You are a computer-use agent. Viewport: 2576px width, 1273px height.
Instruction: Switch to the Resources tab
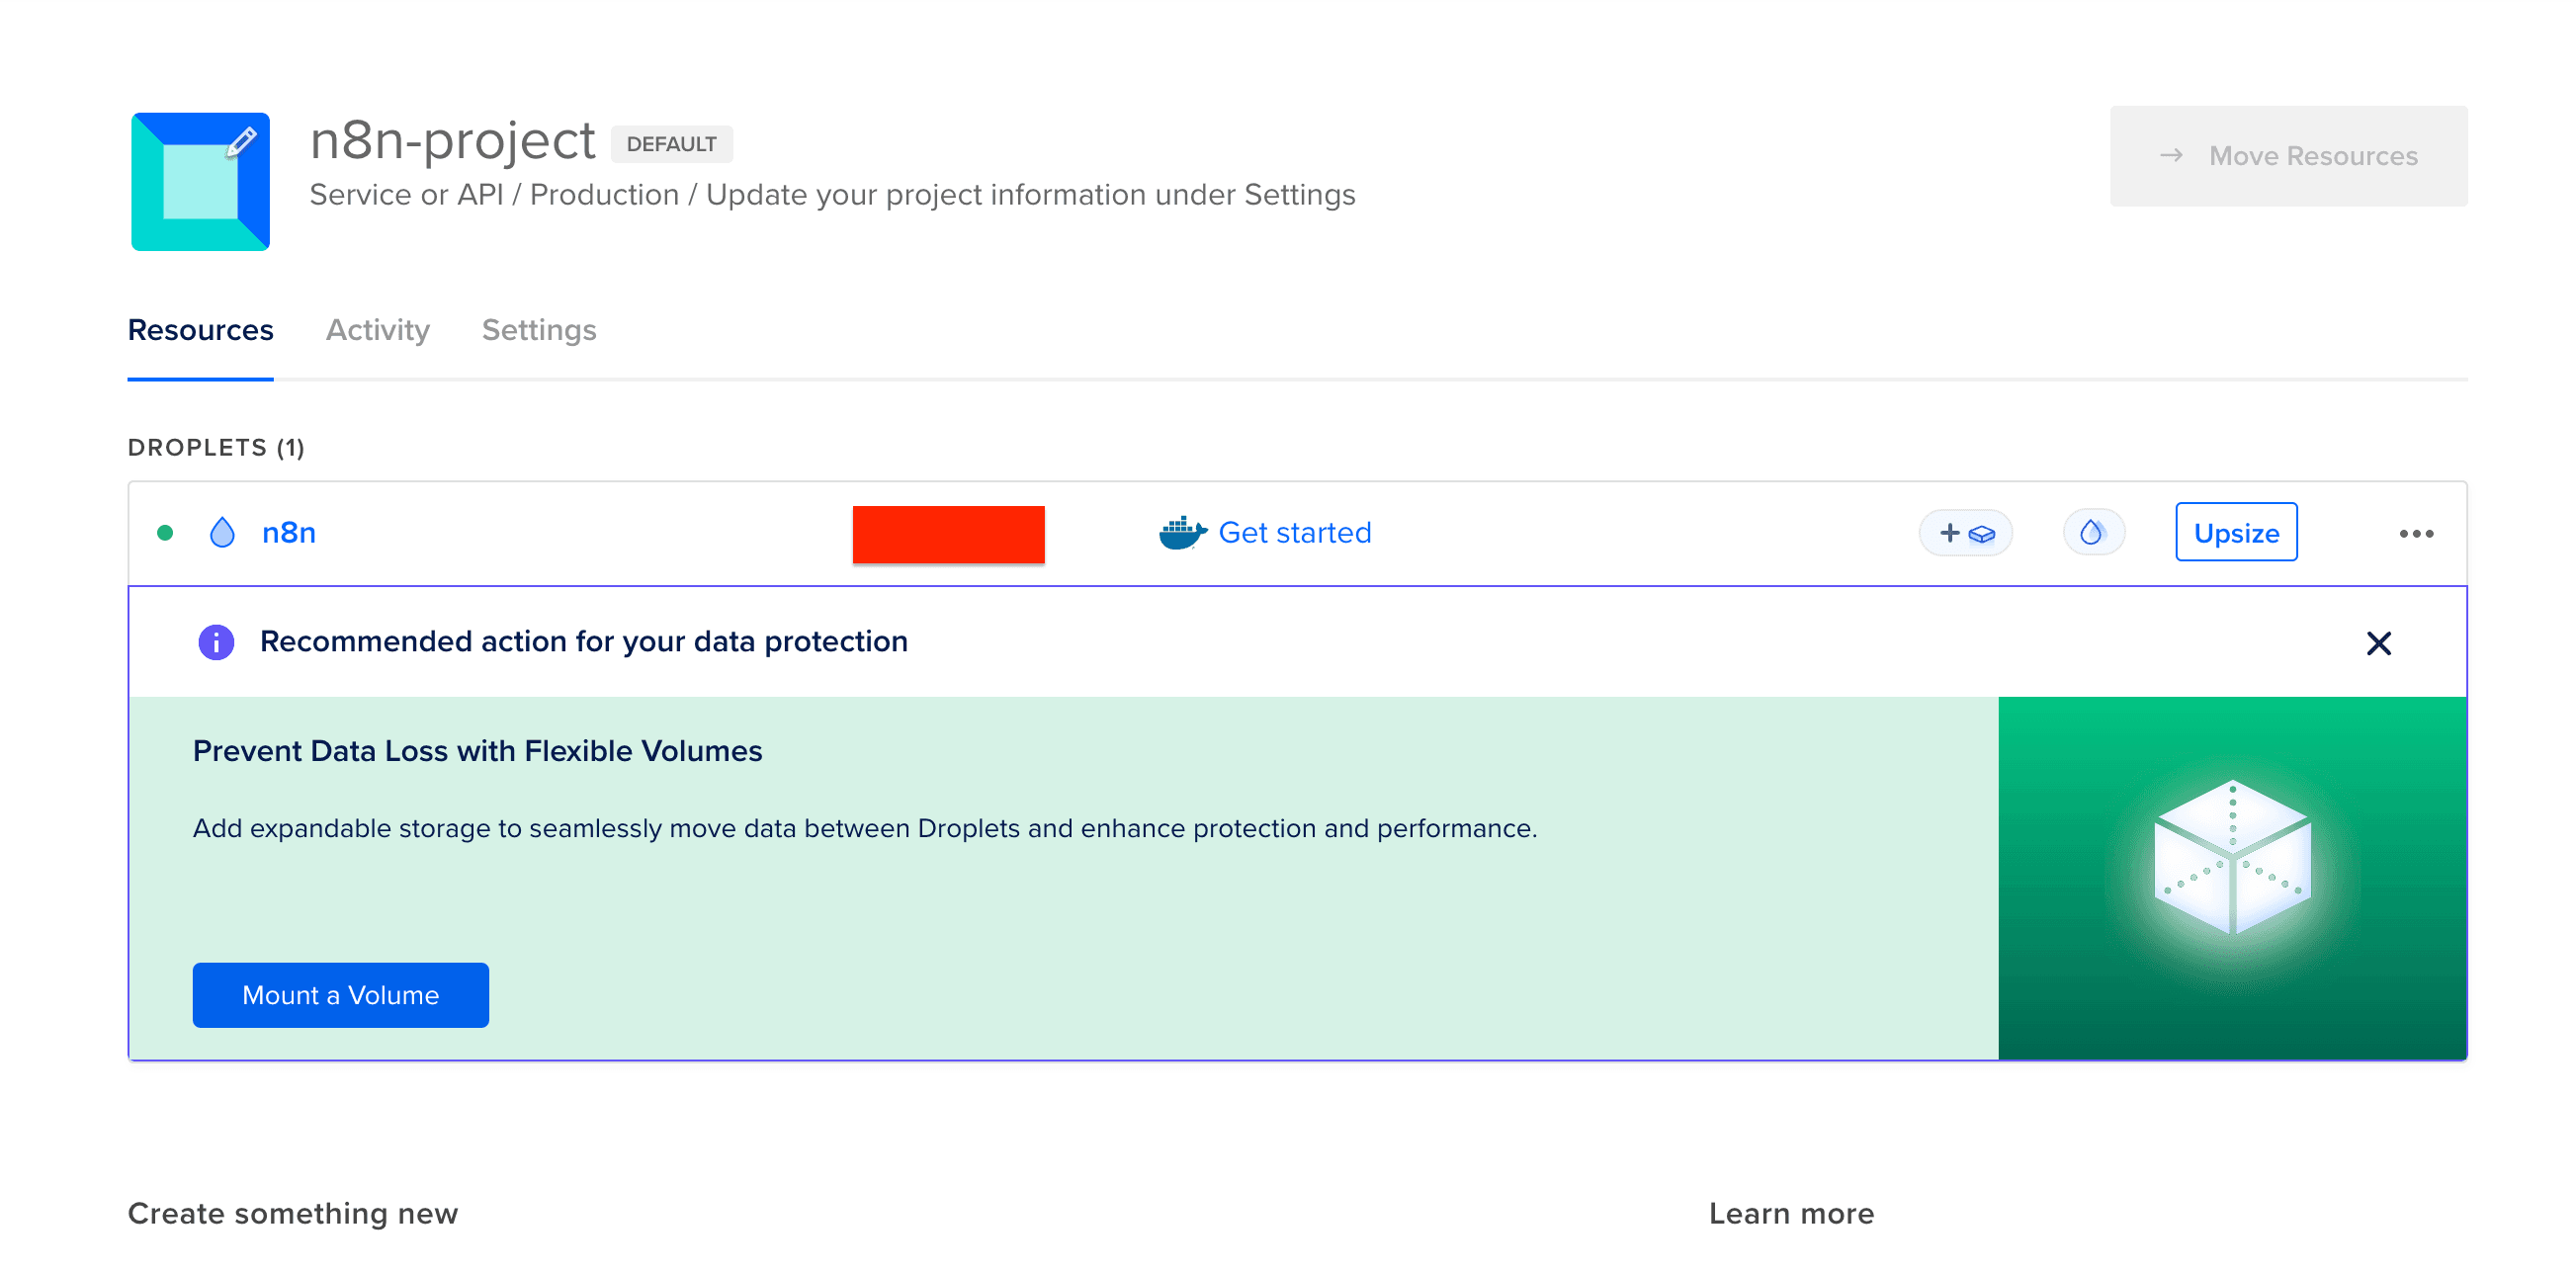click(200, 330)
